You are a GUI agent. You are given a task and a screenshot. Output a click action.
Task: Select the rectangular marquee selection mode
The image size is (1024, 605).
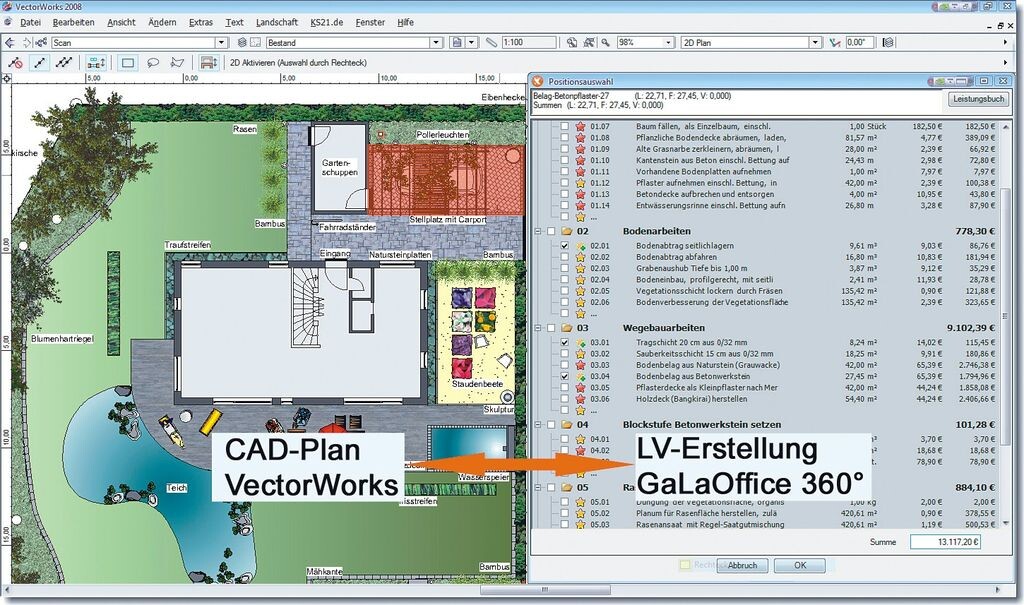point(128,63)
